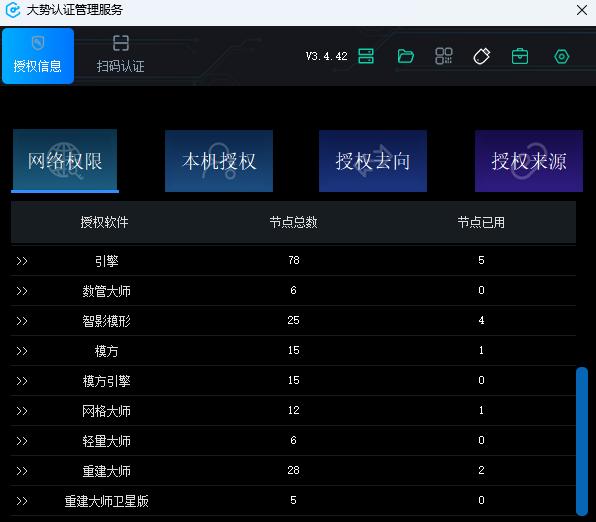This screenshot has height=522, width=596.
Task: Select the 授权信息 tab
Action: [38, 56]
